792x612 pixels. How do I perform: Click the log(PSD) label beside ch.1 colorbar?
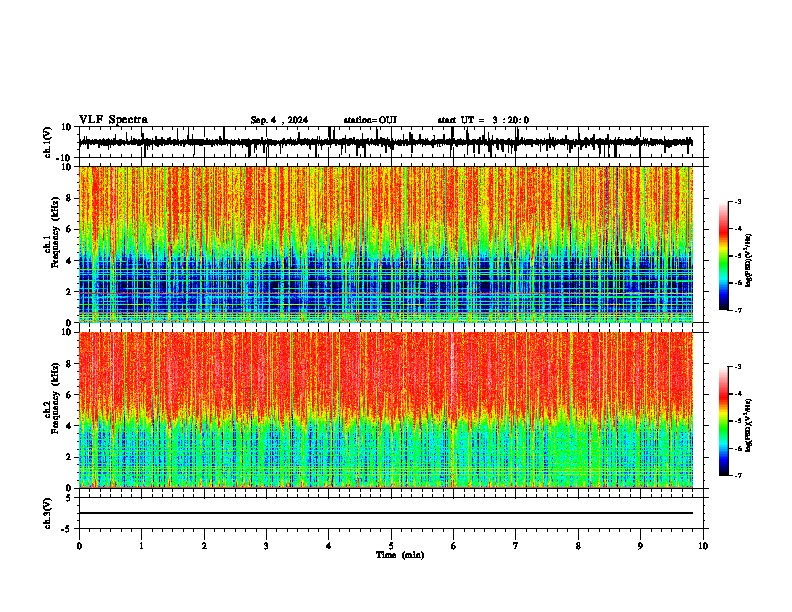click(x=748, y=261)
